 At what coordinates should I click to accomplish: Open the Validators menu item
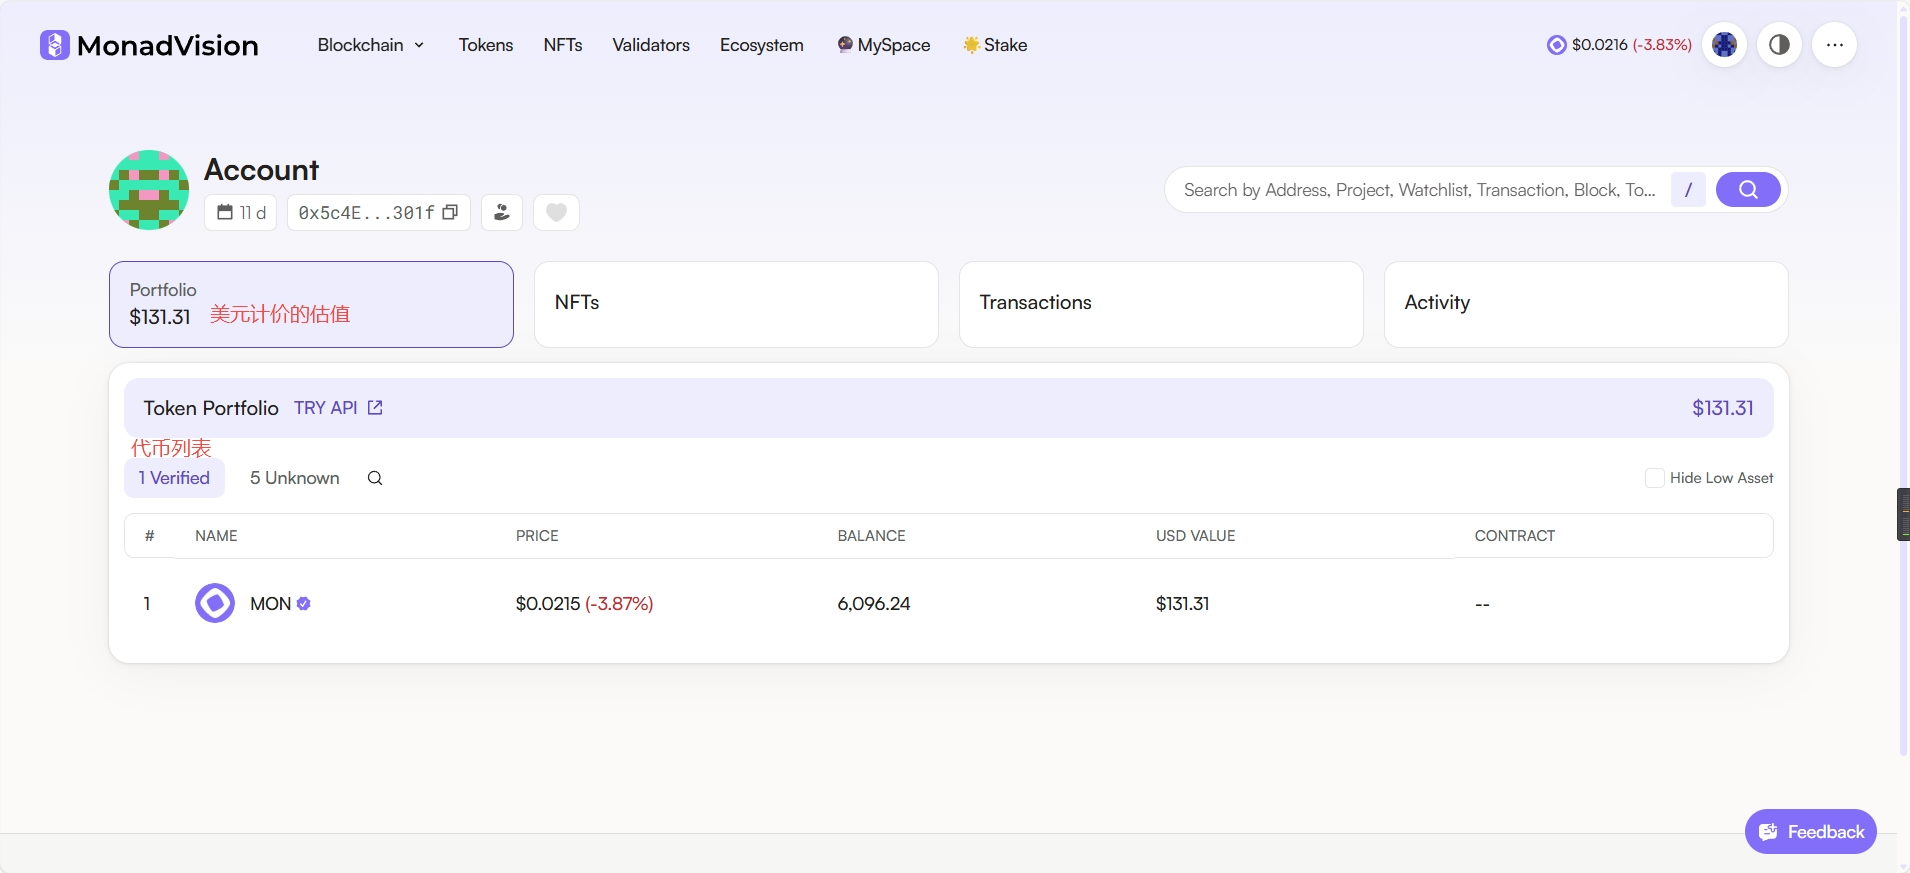651,45
